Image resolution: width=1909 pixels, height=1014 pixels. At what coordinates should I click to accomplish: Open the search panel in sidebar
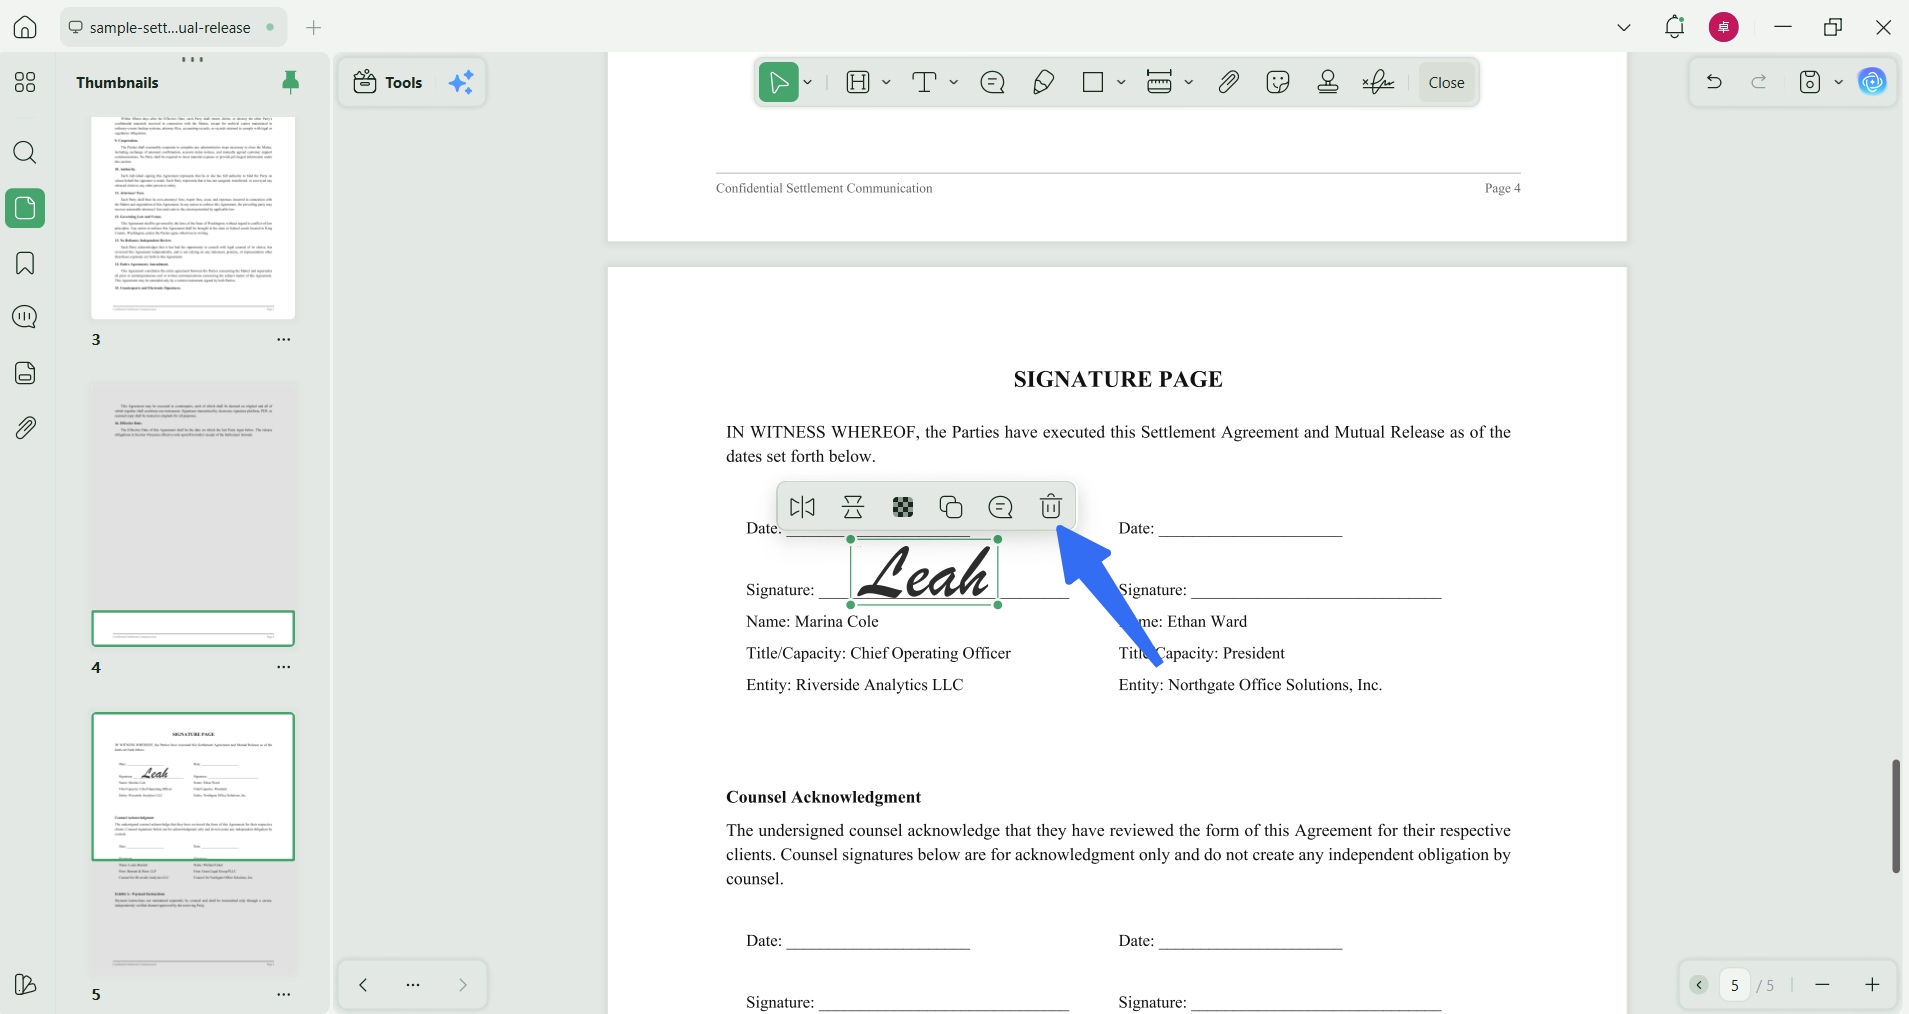[x=25, y=153]
